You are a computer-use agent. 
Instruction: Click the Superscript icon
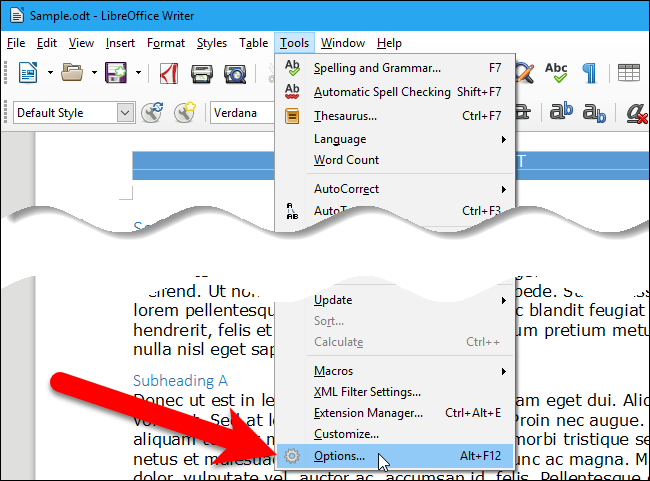pos(561,112)
